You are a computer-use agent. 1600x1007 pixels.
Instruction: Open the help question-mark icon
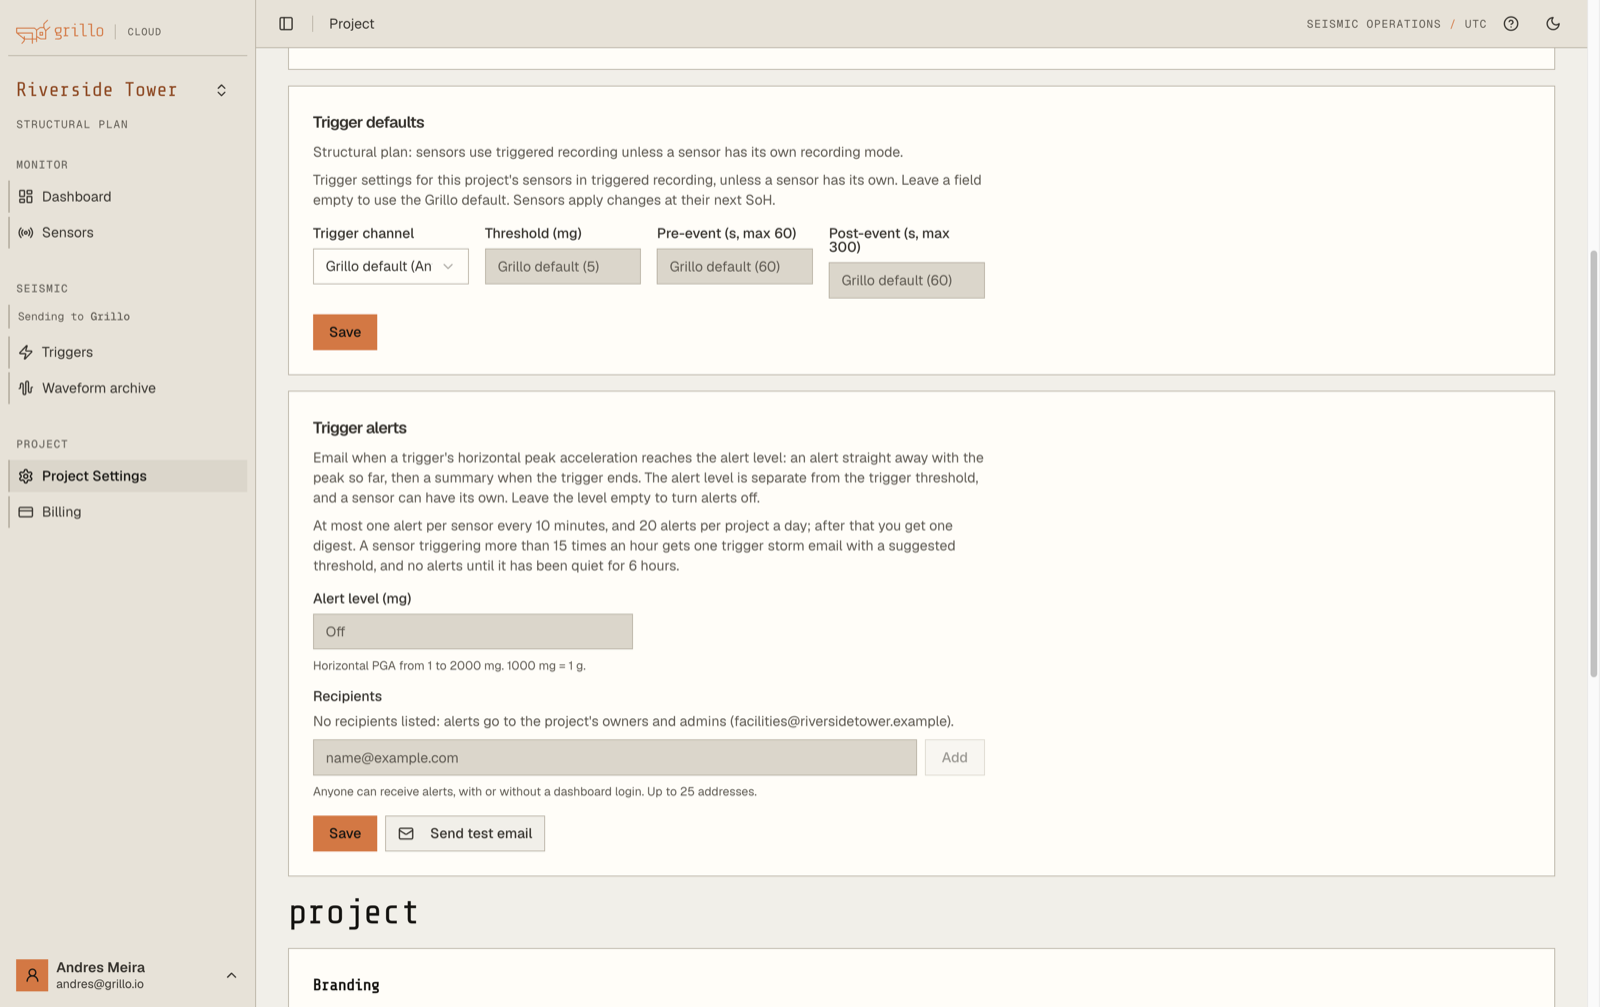[1511, 23]
